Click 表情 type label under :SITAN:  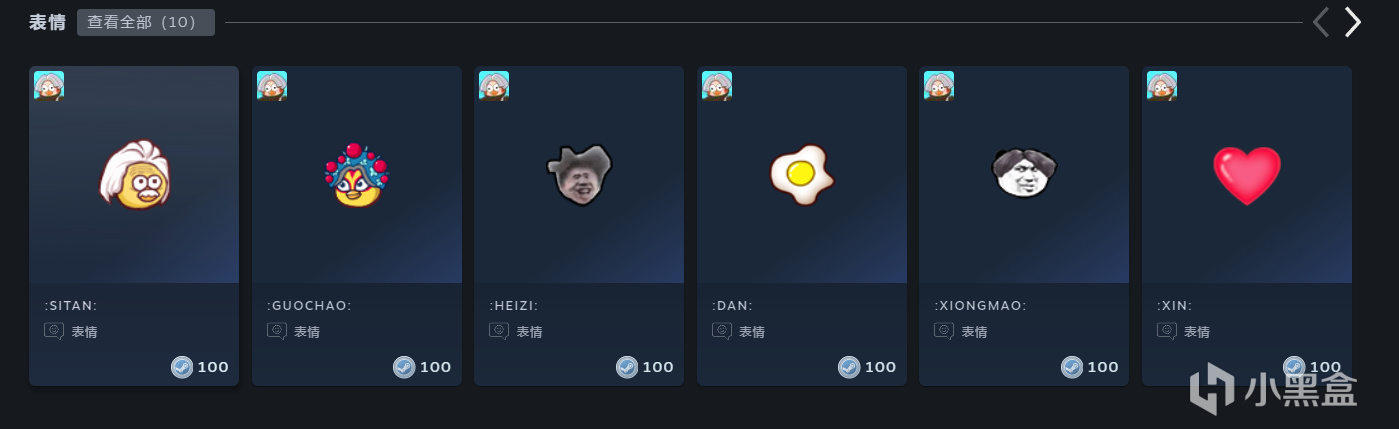coord(84,332)
